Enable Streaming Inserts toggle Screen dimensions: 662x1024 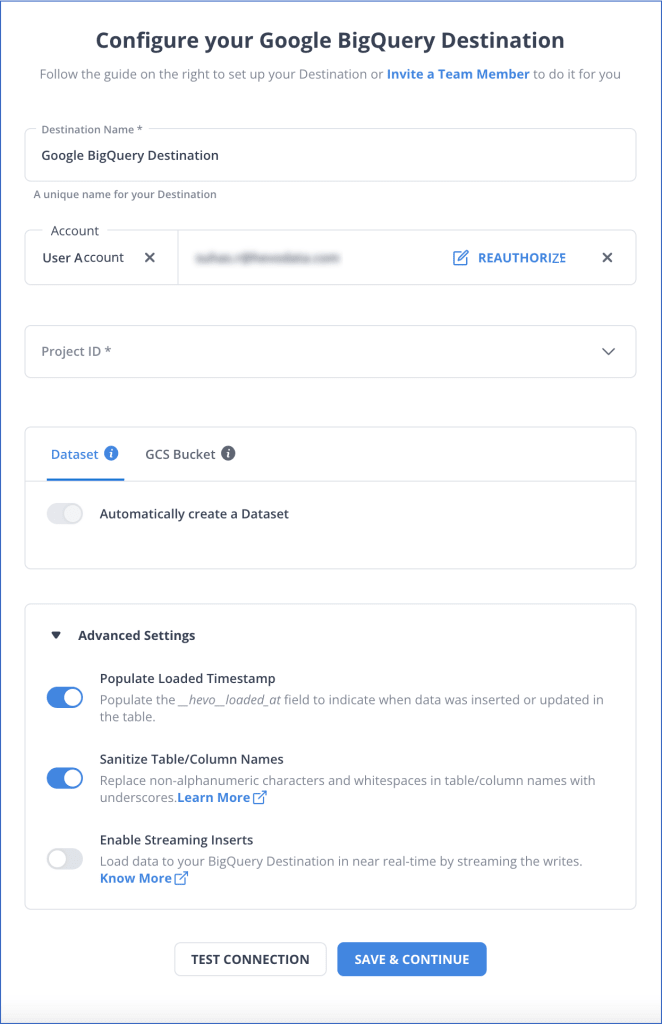(x=65, y=859)
